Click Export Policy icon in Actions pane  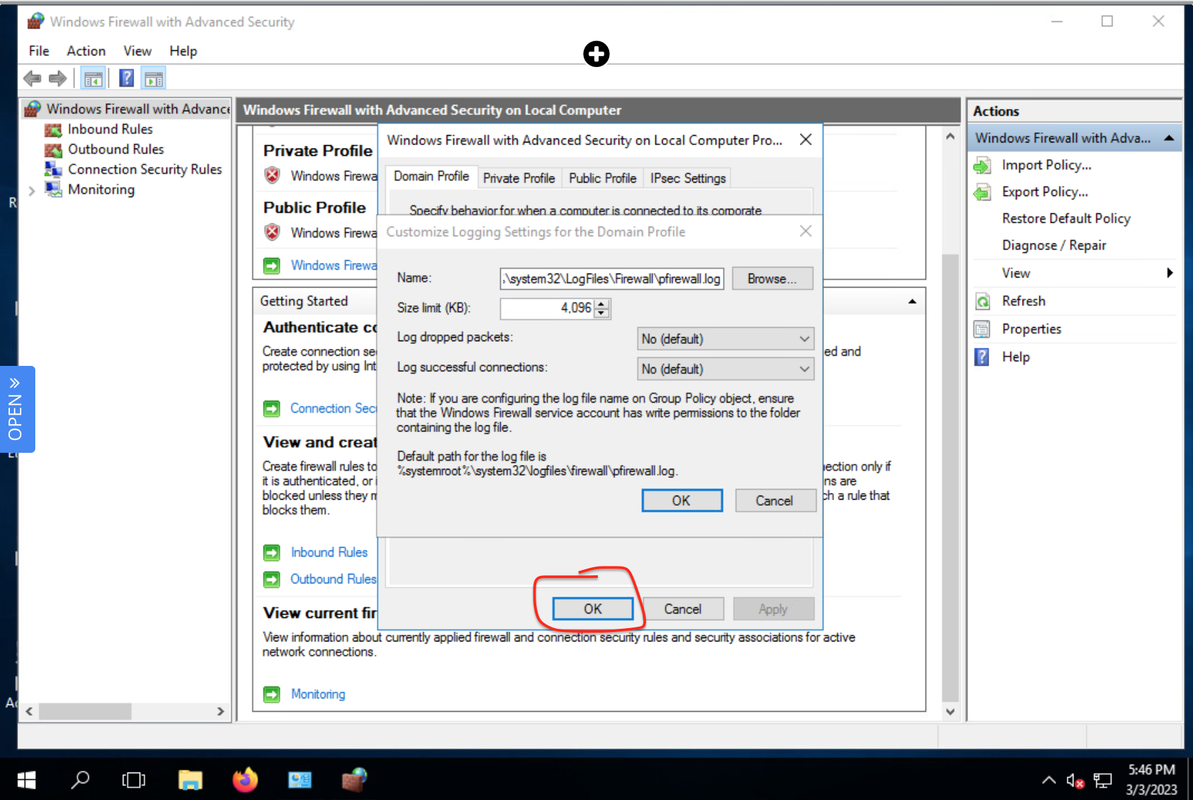tap(982, 192)
